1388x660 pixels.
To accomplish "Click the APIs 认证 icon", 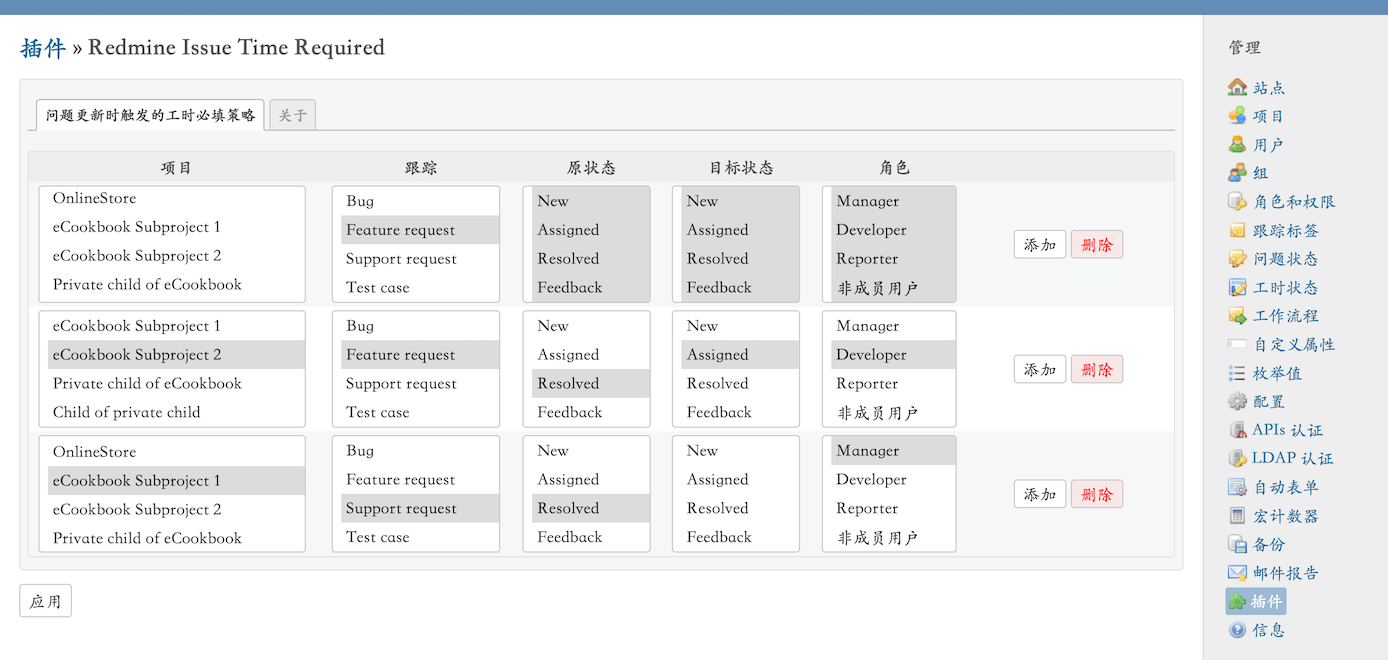I will pyautogui.click(x=1237, y=430).
